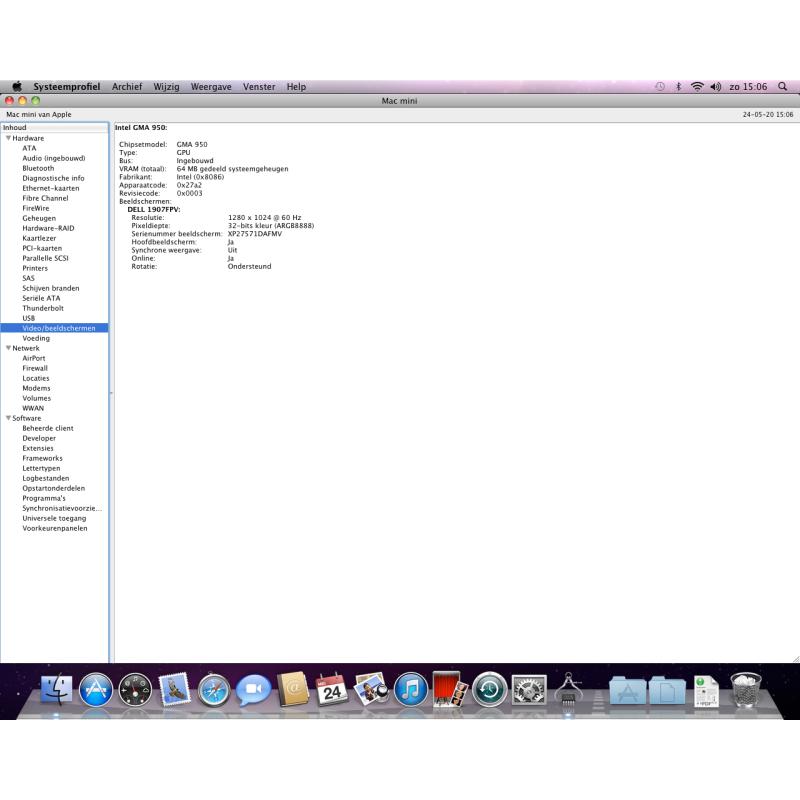
Task: Open Time Machine menu bar icon
Action: click(x=660, y=87)
